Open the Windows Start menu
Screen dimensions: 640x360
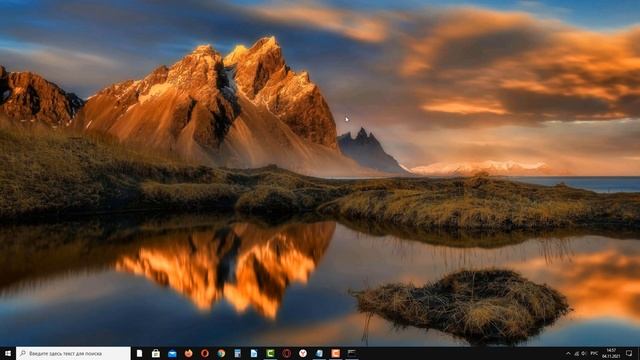[x=7, y=353]
